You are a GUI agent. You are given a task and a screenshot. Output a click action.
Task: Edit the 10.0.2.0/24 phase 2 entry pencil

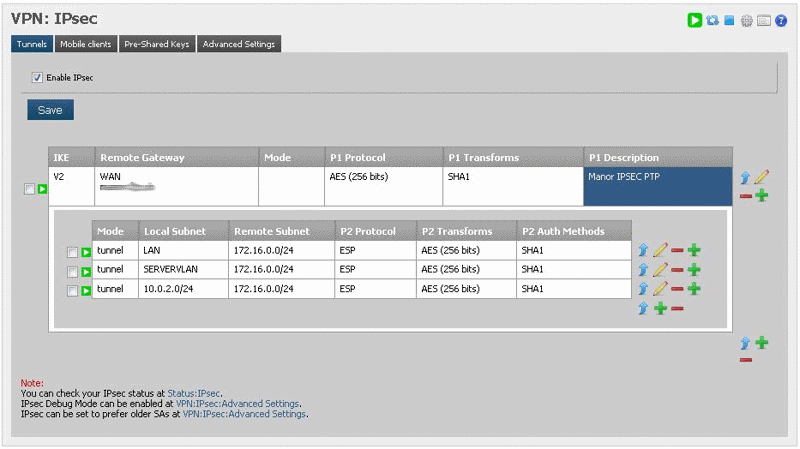[660, 288]
